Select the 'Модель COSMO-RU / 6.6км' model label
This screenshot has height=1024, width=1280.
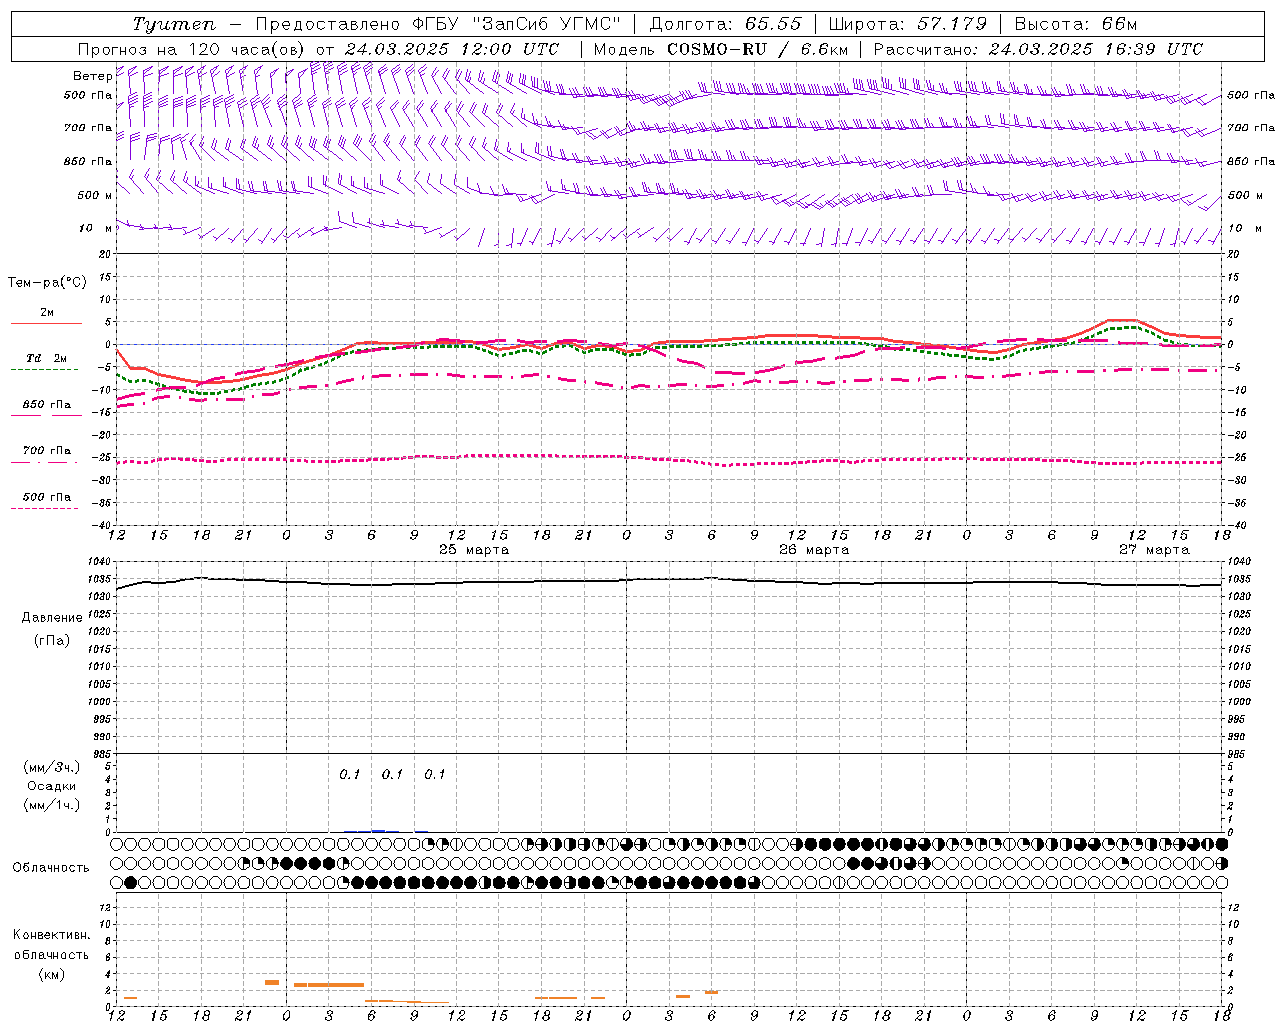click(x=721, y=49)
